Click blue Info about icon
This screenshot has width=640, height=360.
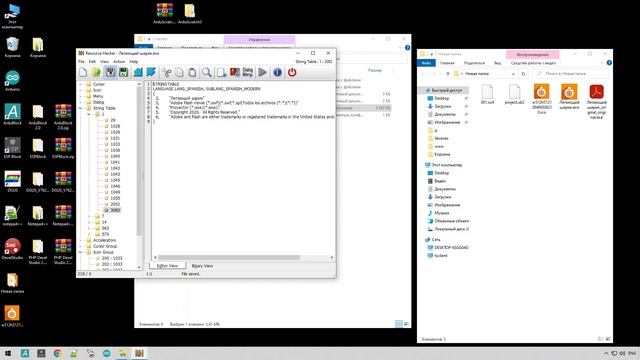point(277,72)
